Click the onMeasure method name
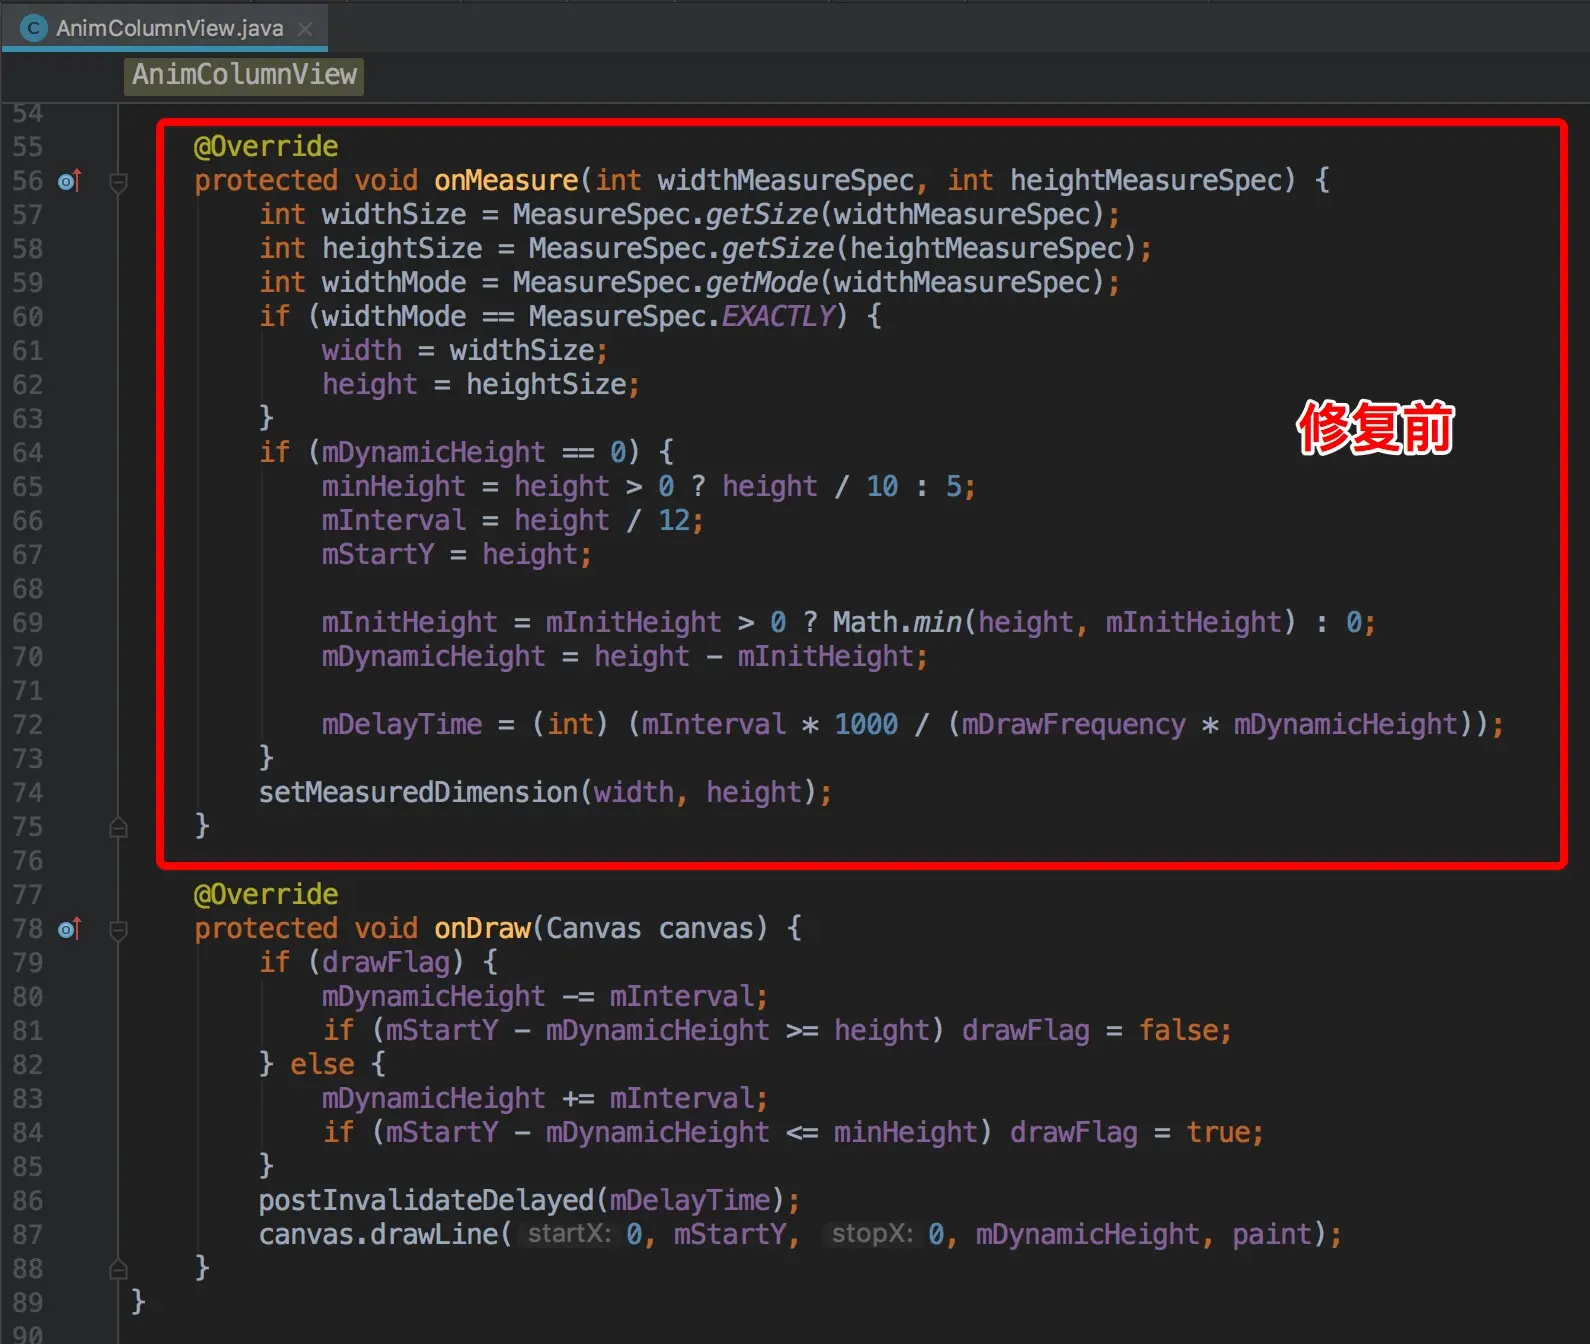This screenshot has height=1344, width=1590. tap(506, 181)
